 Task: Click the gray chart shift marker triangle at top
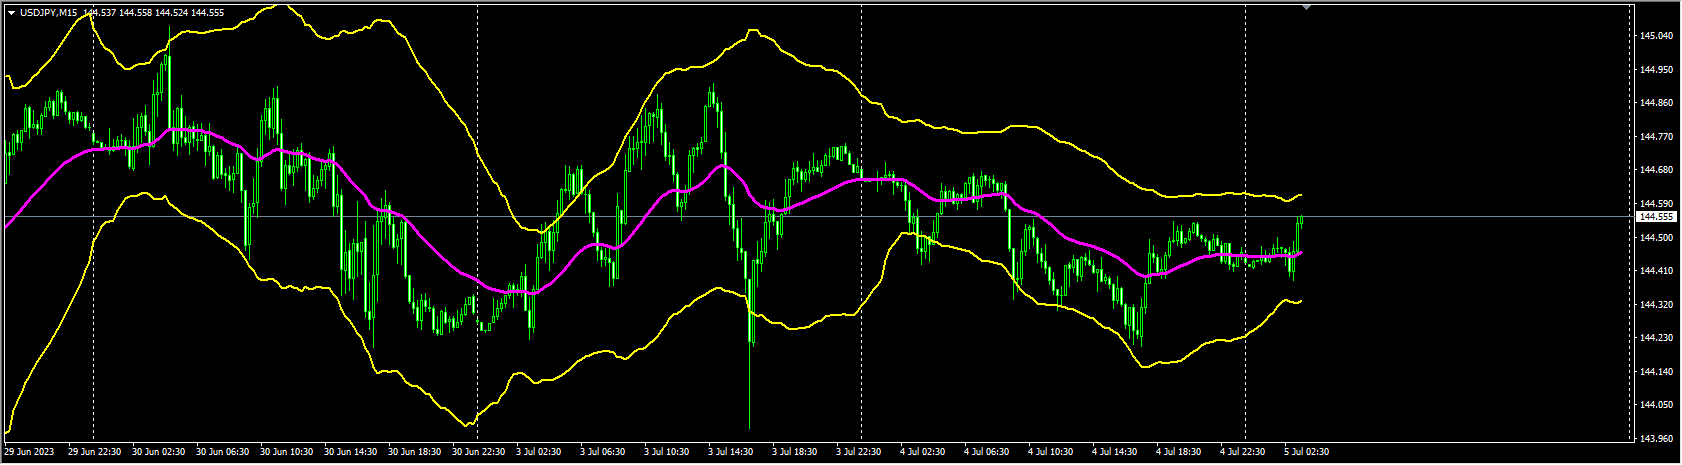(1306, 7)
